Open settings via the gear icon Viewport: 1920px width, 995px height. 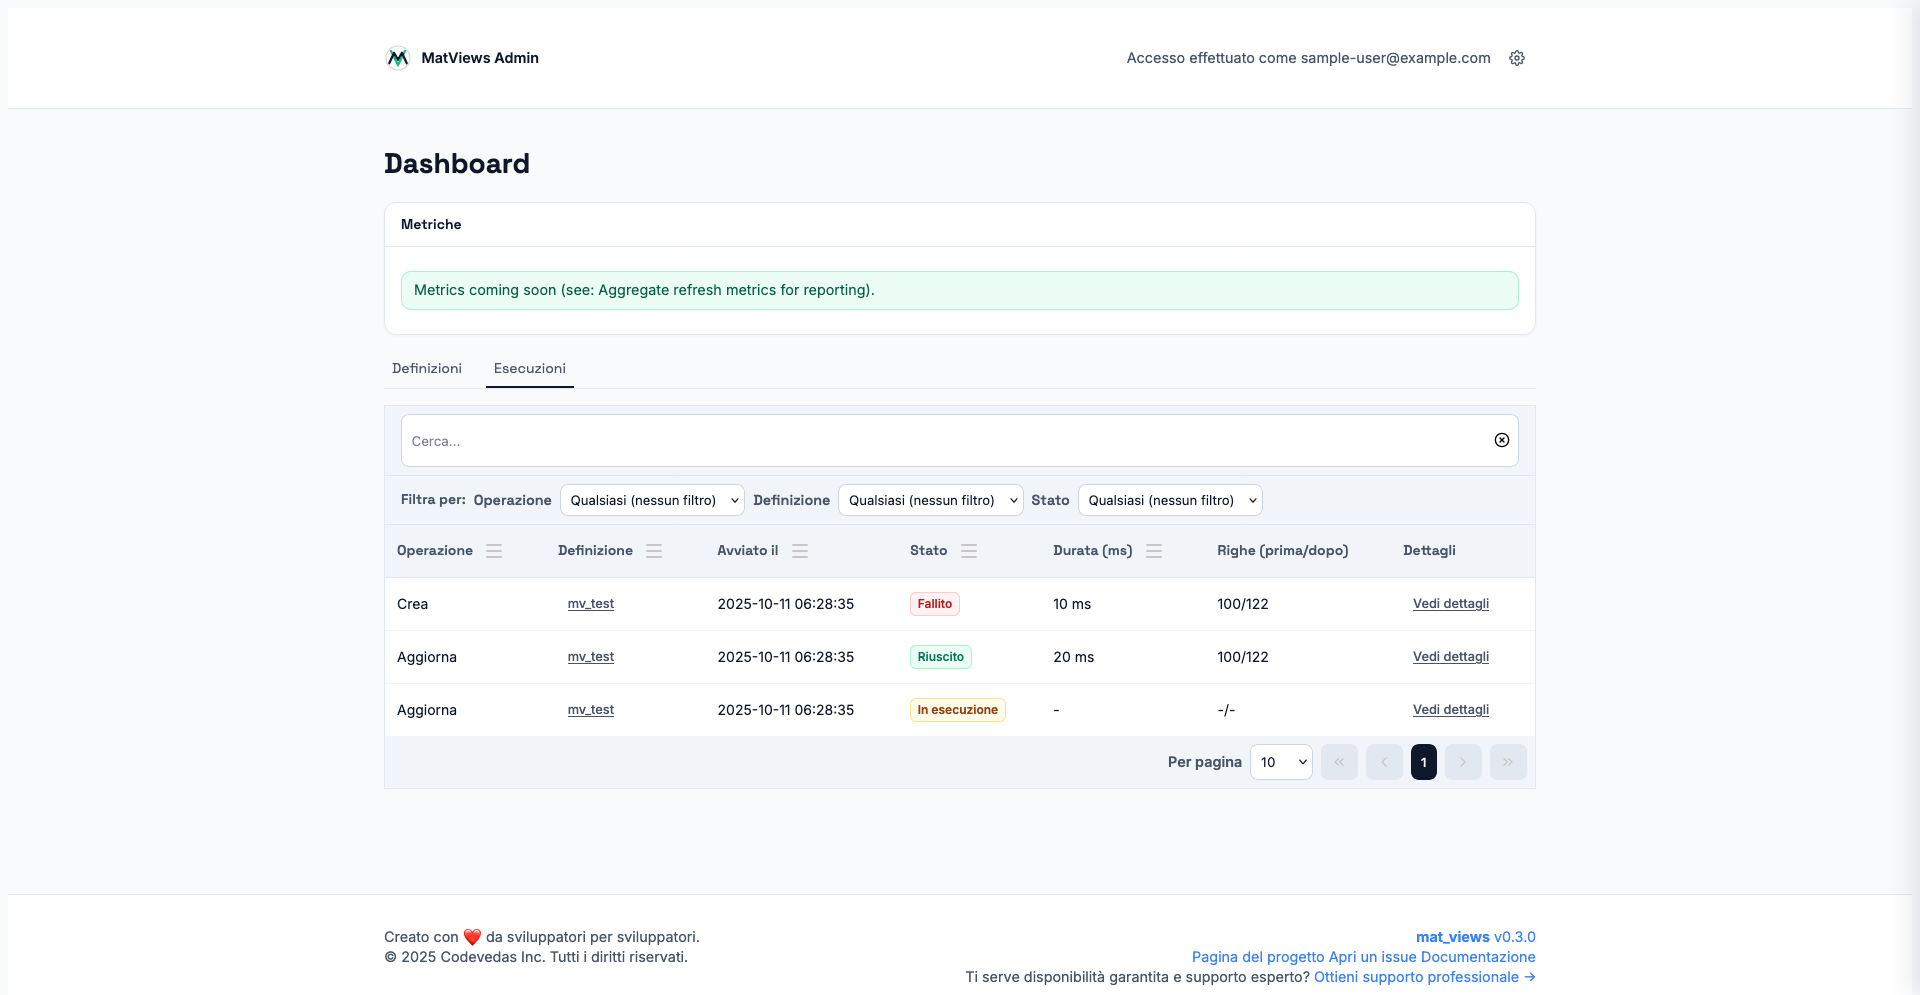pyautogui.click(x=1516, y=58)
